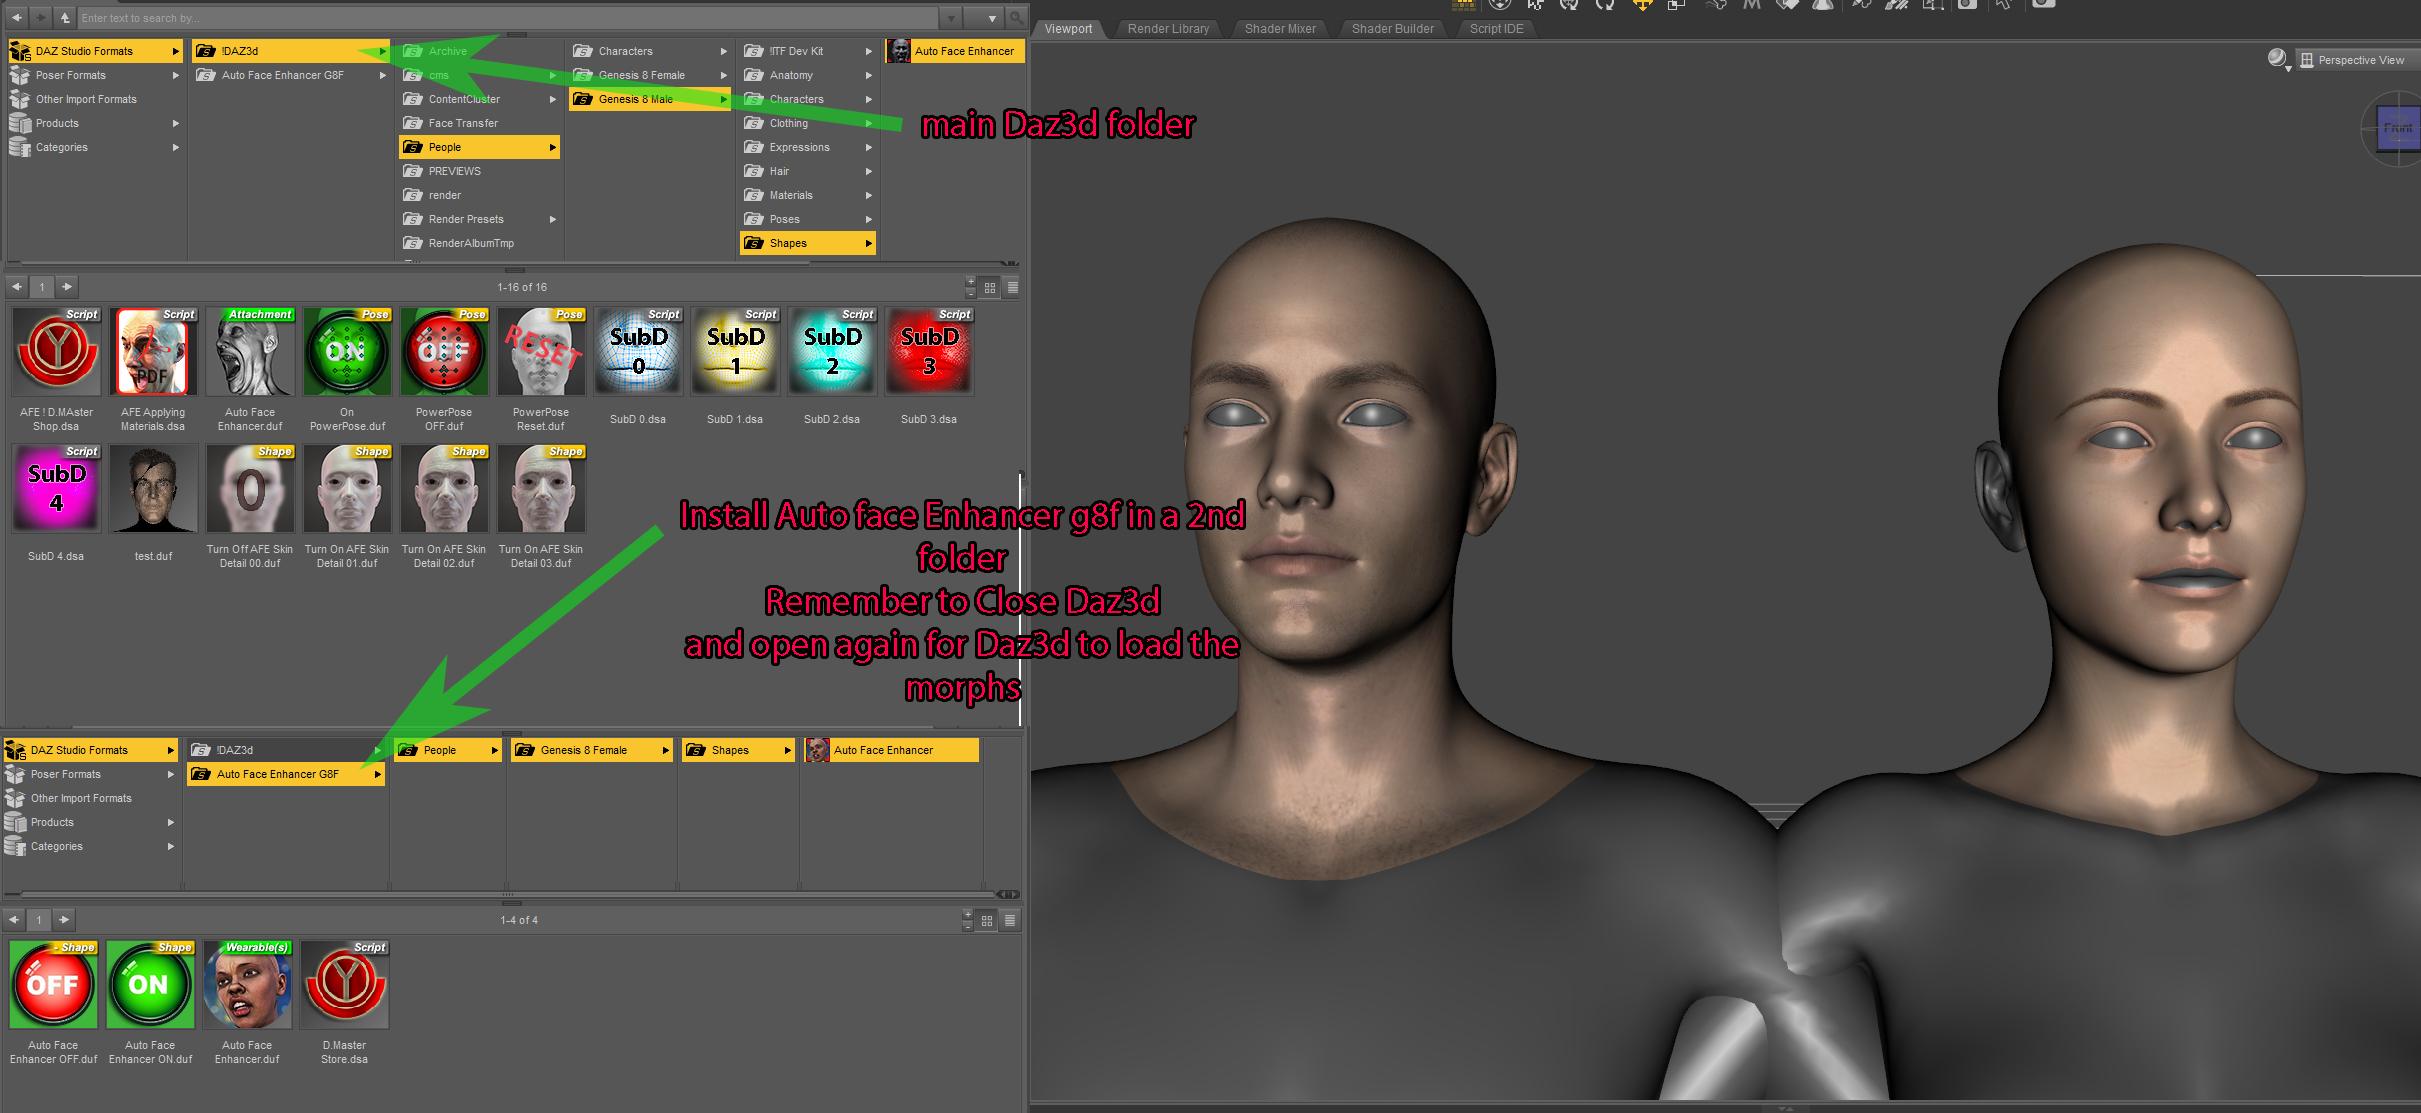
Task: Select Auto Face Enhancer G8F folder
Action: pyautogui.click(x=282, y=75)
